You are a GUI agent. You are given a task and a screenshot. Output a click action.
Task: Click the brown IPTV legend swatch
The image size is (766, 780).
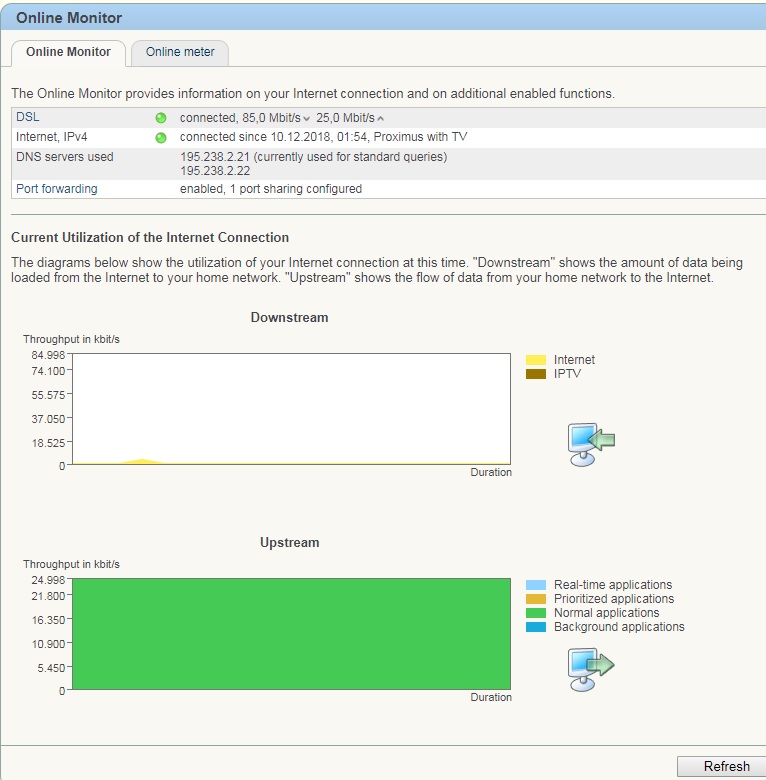pyautogui.click(x=536, y=374)
